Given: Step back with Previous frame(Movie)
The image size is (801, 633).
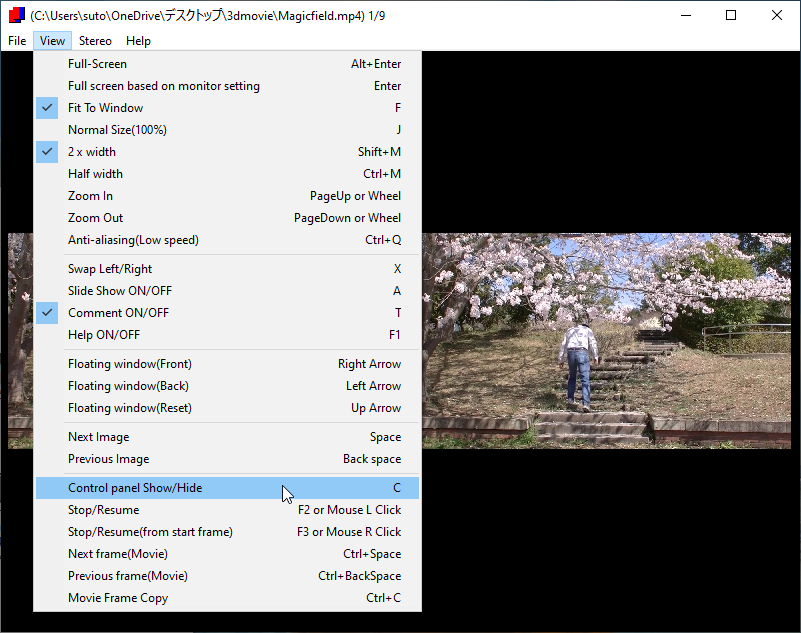Looking at the screenshot, I should tap(227, 576).
